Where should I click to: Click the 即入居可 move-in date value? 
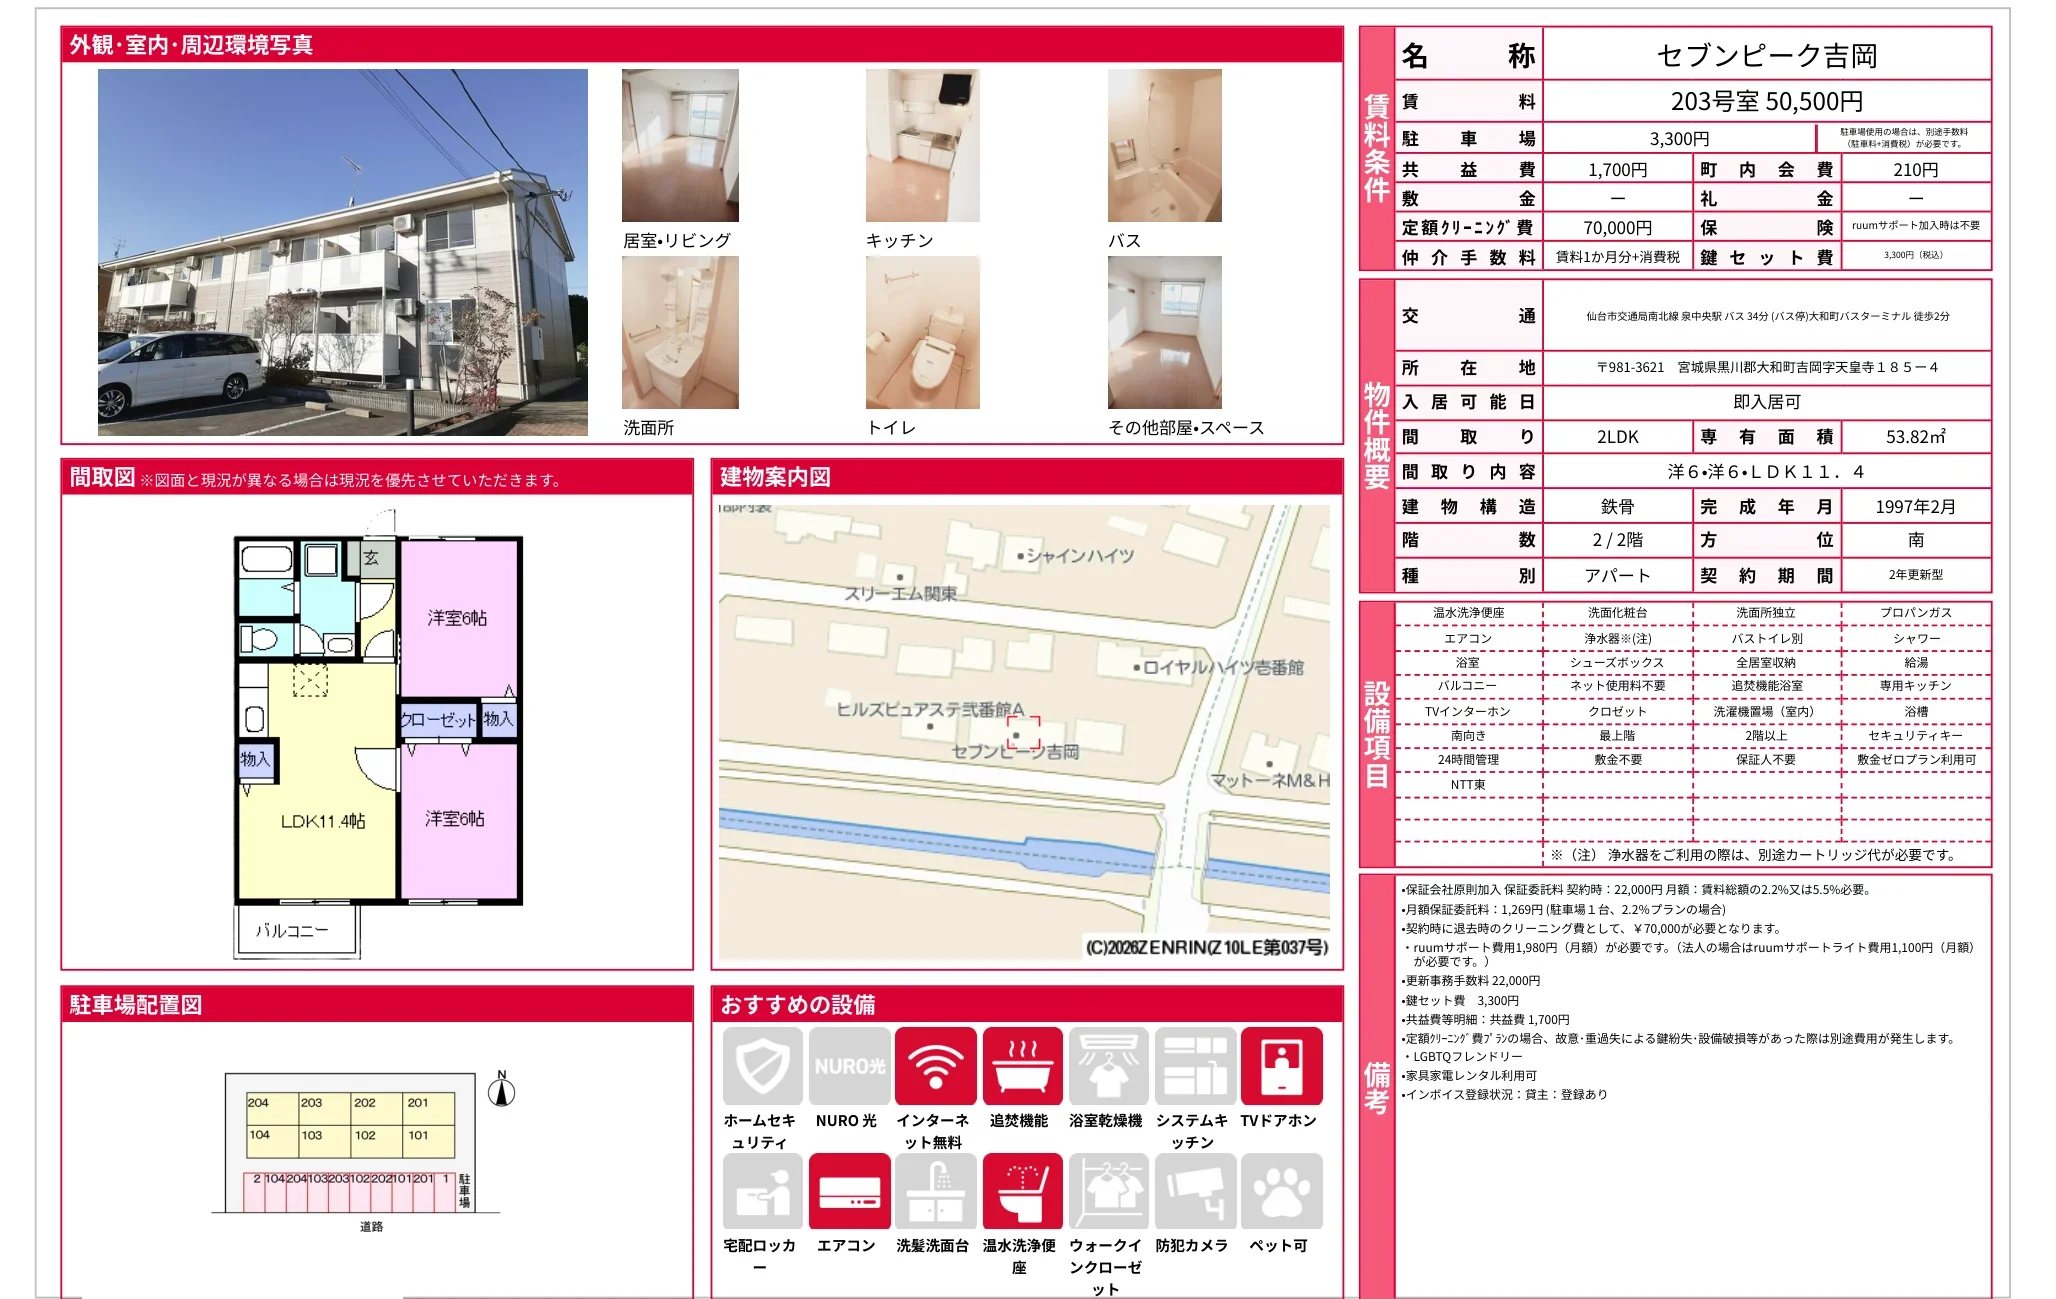pos(1767,402)
